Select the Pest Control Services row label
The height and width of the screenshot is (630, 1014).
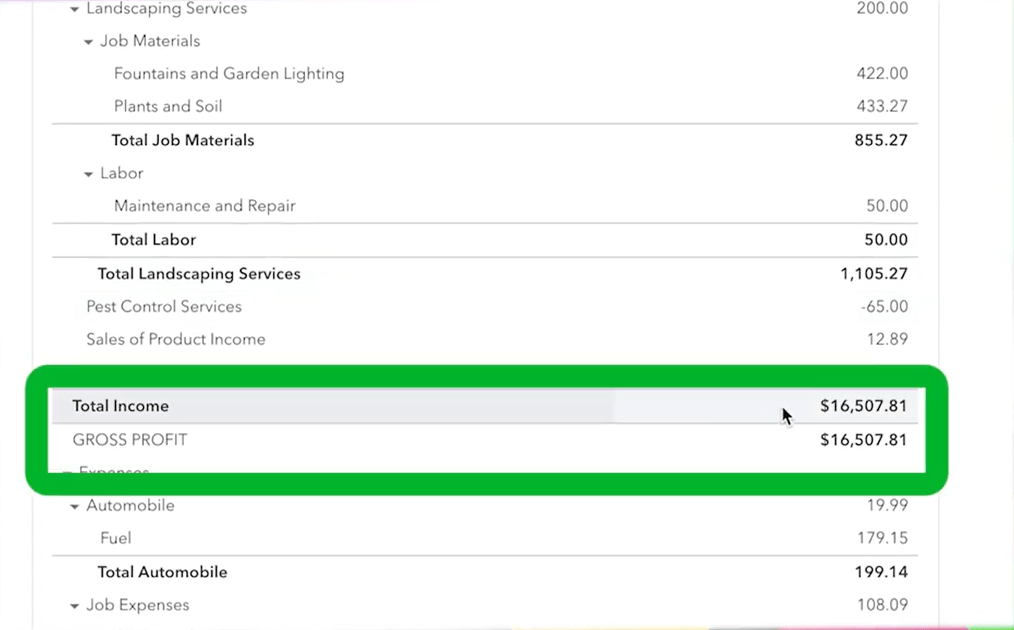164,307
